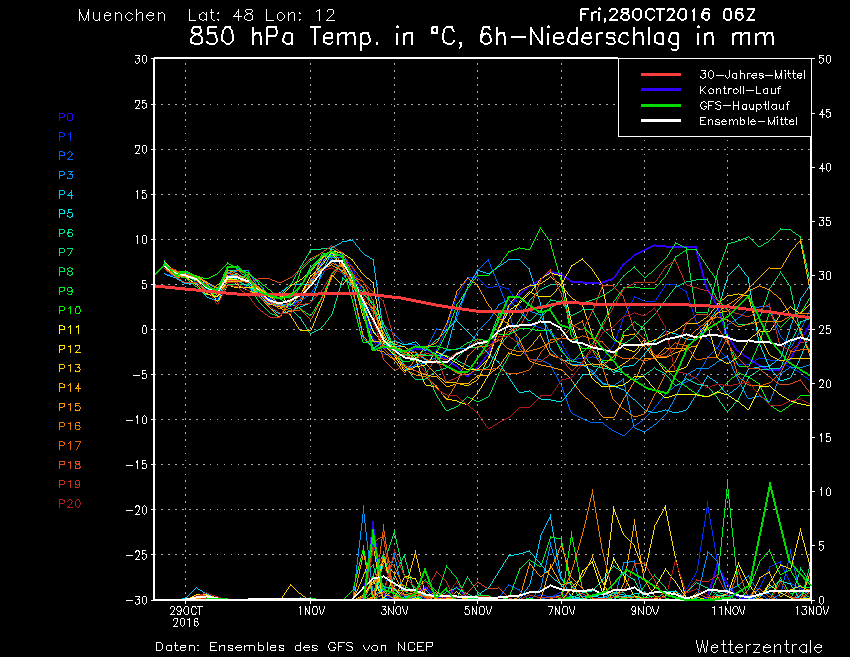
Task: Click the 40 precipitation axis value
Action: [825, 168]
